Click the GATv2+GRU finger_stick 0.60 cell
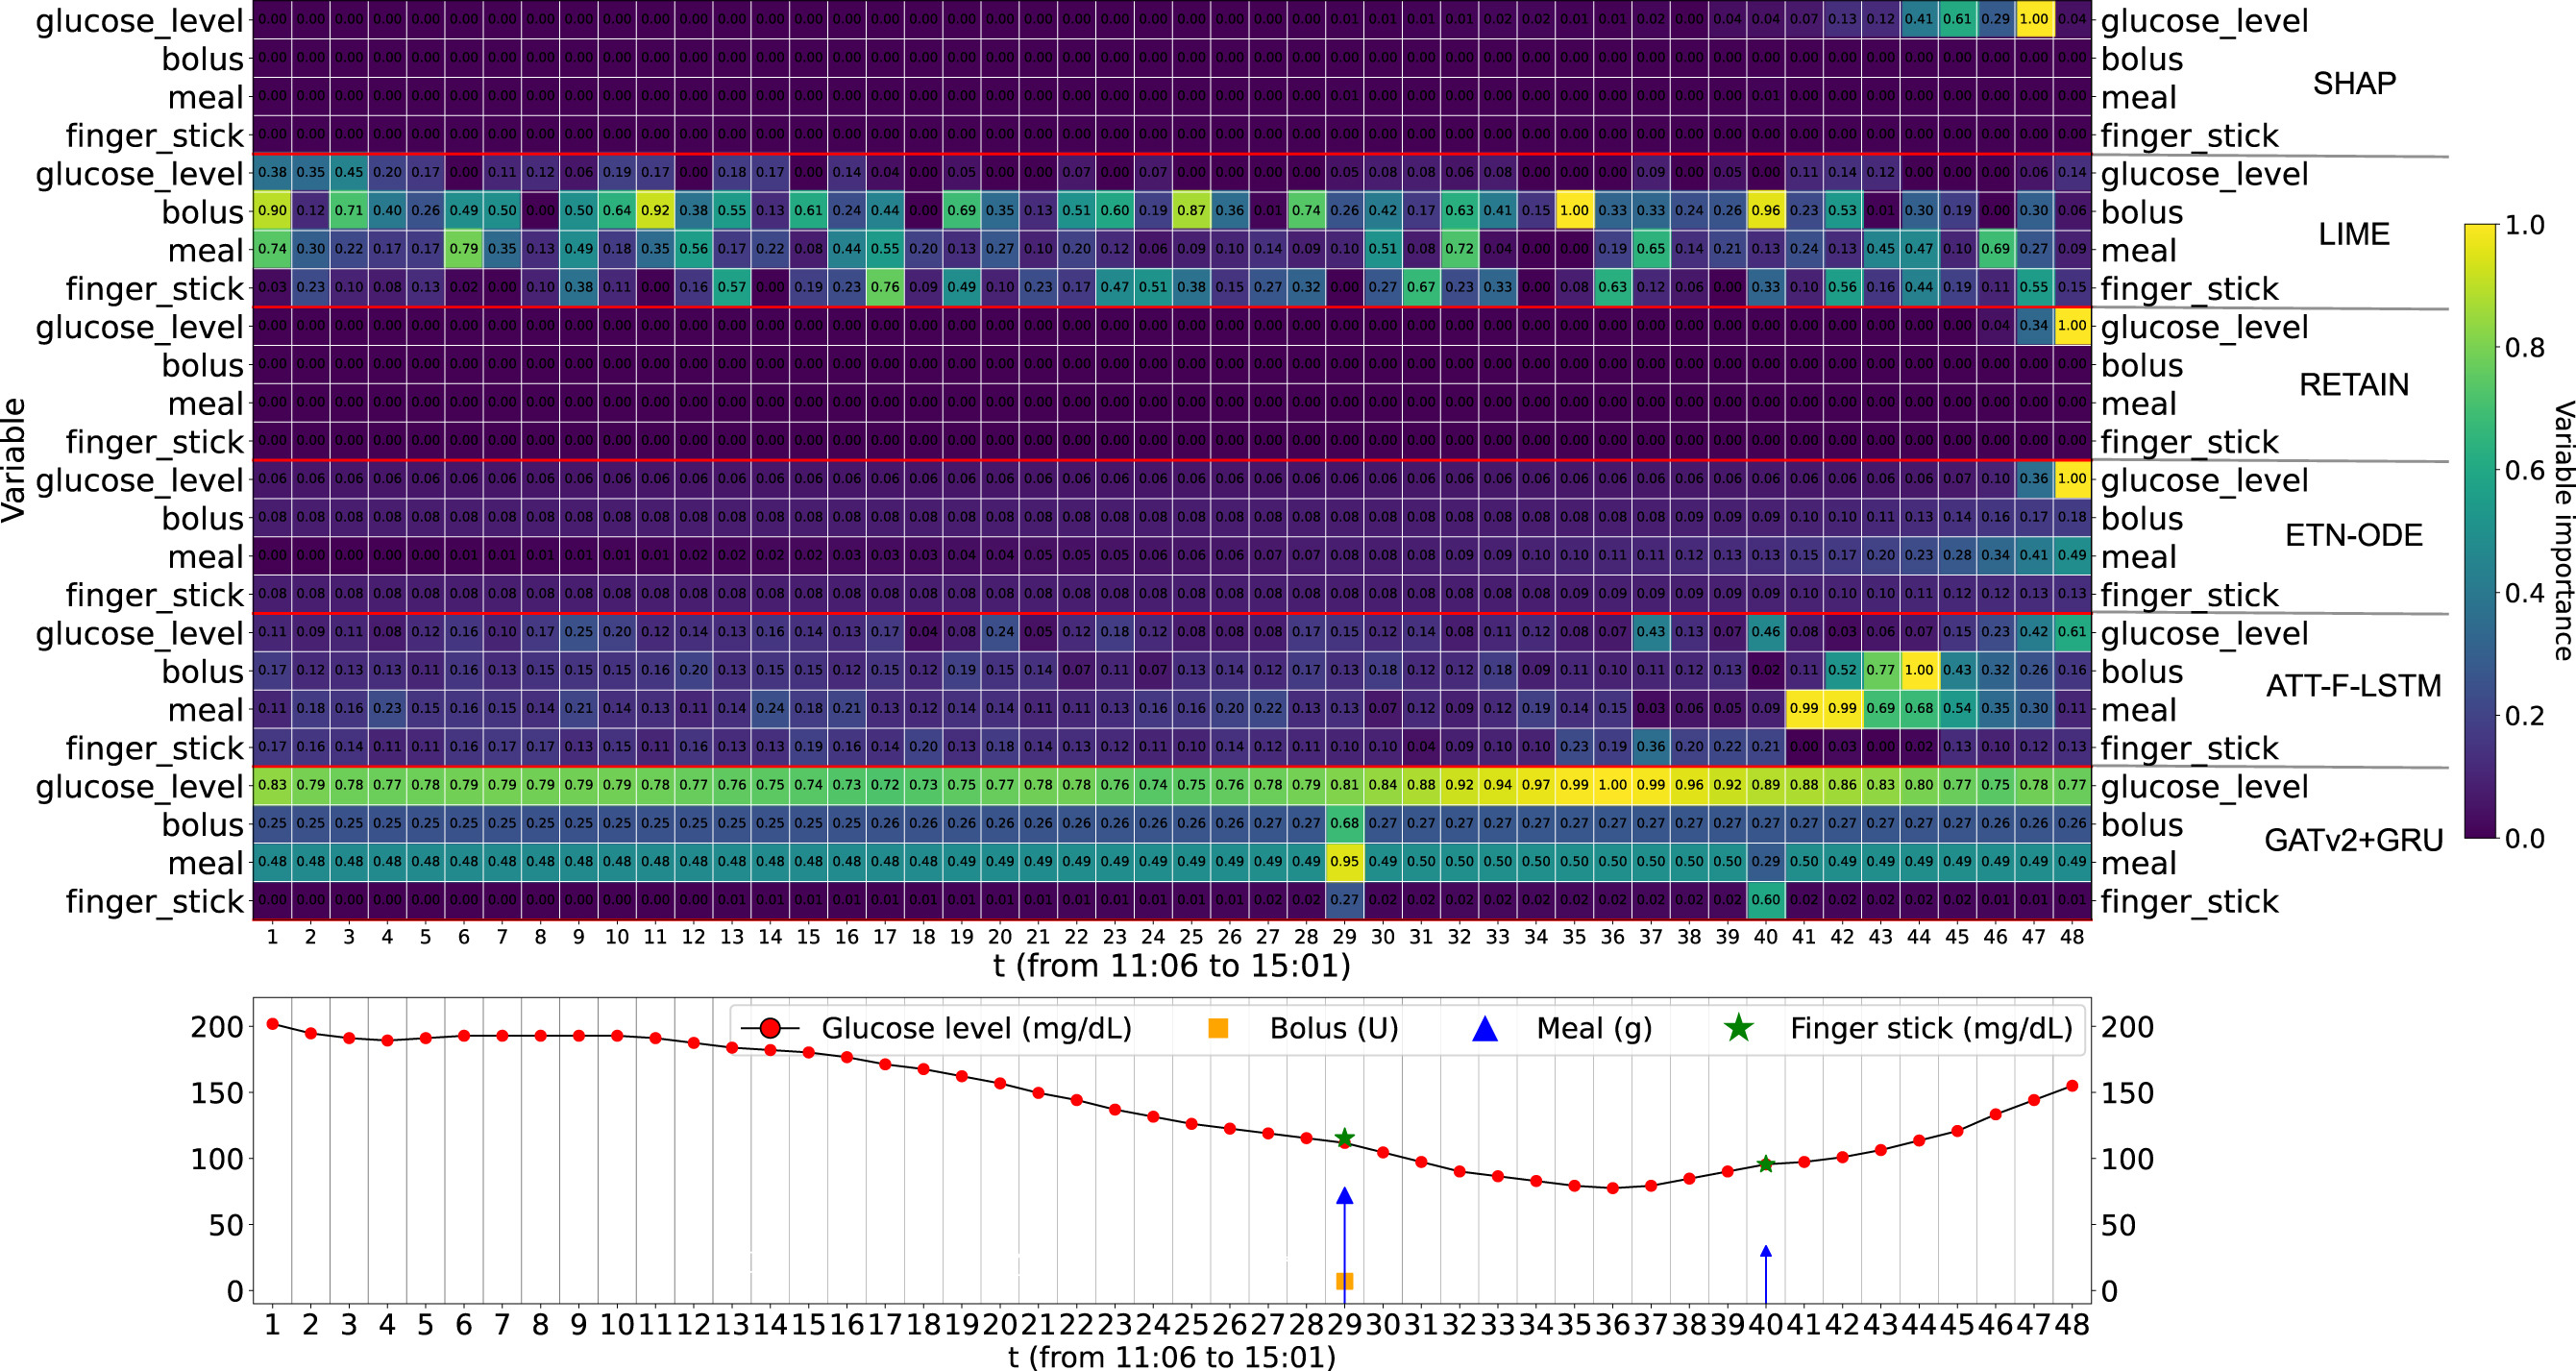 coord(1766,900)
